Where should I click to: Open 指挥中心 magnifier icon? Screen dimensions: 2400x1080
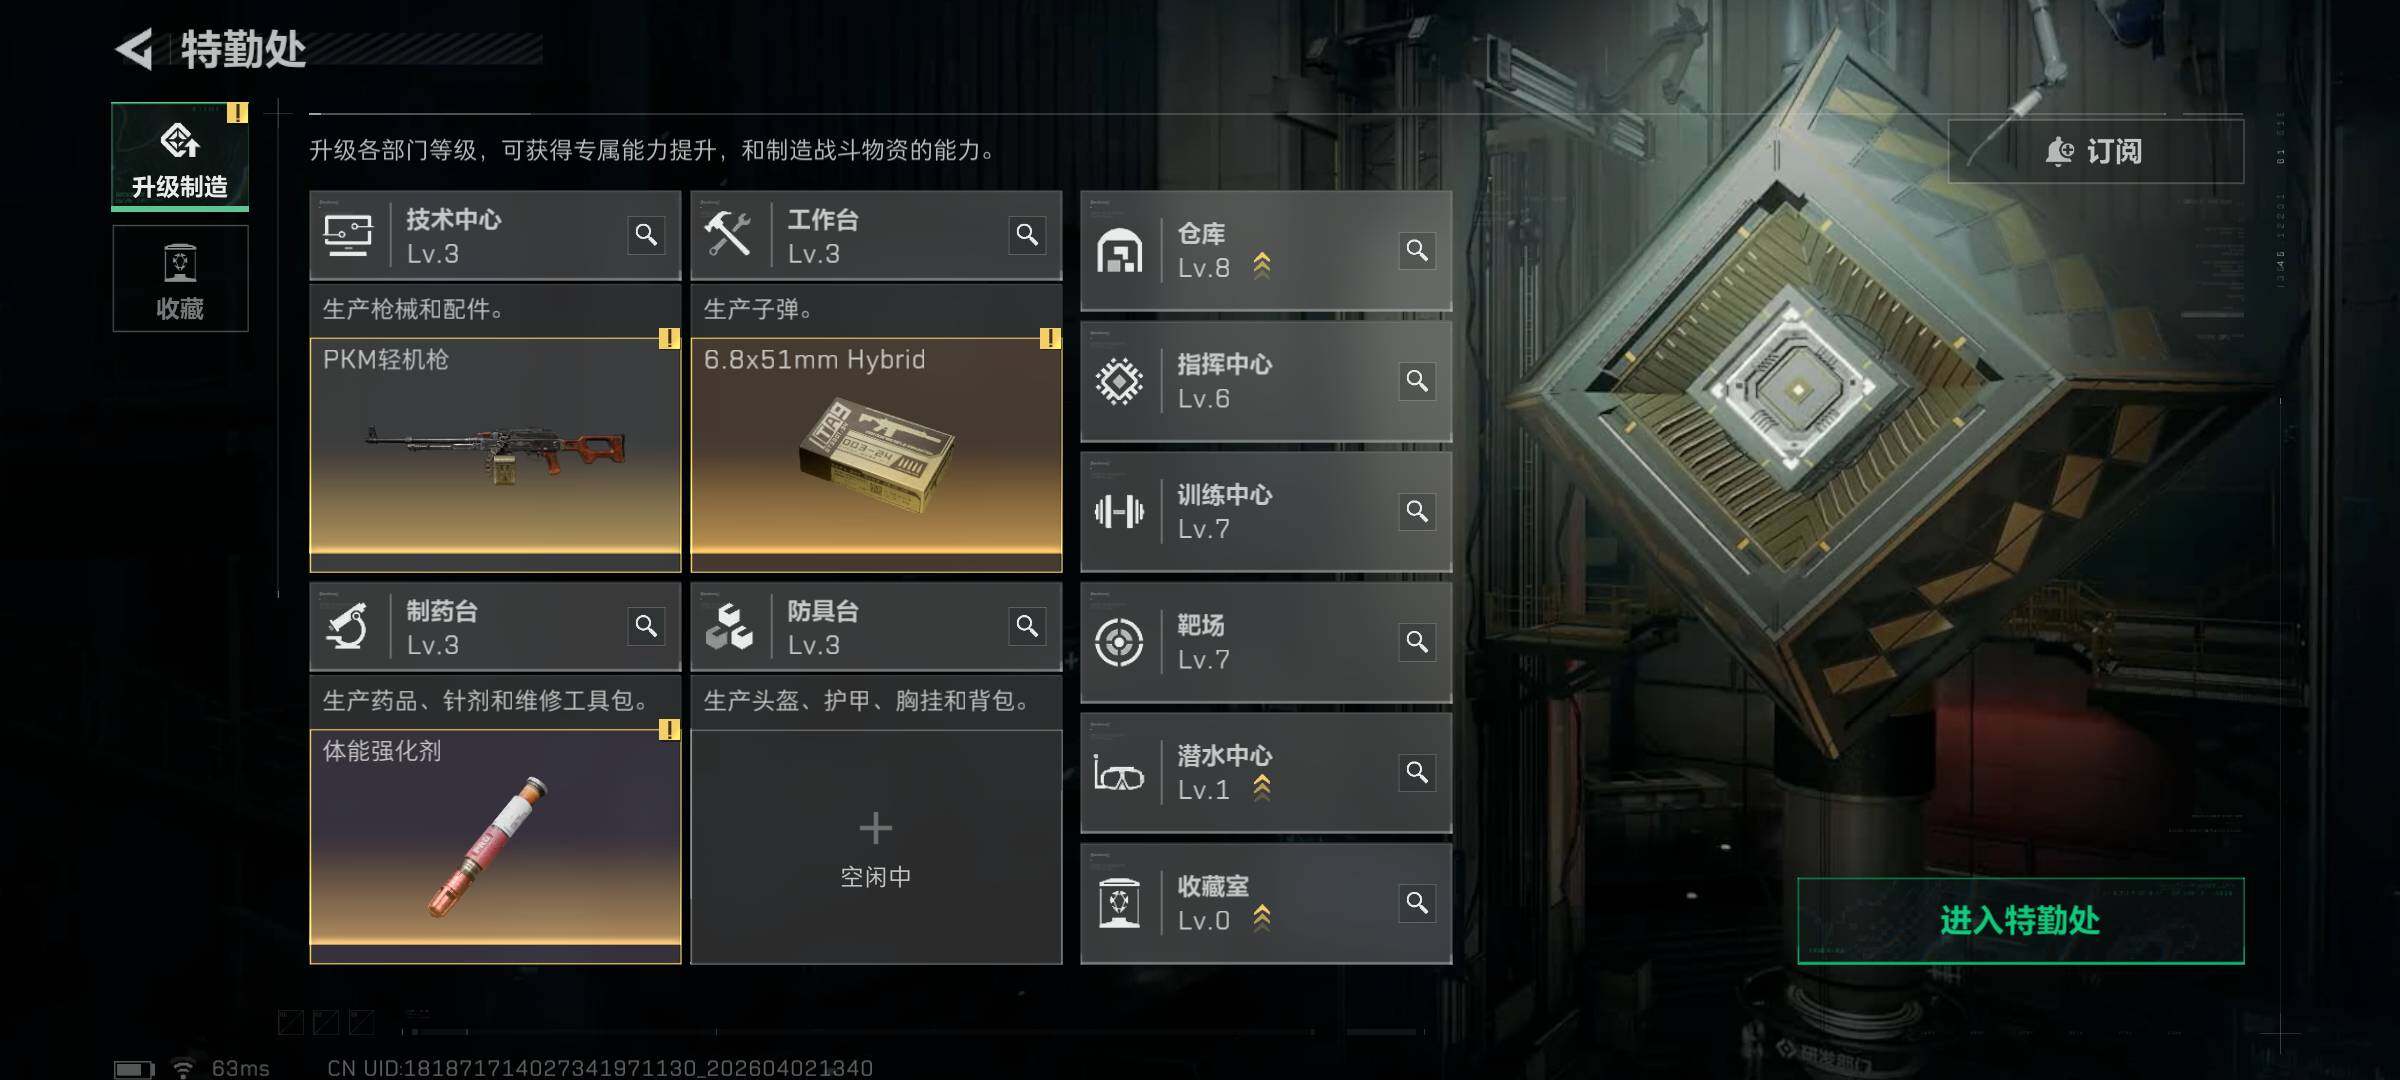(x=1417, y=381)
